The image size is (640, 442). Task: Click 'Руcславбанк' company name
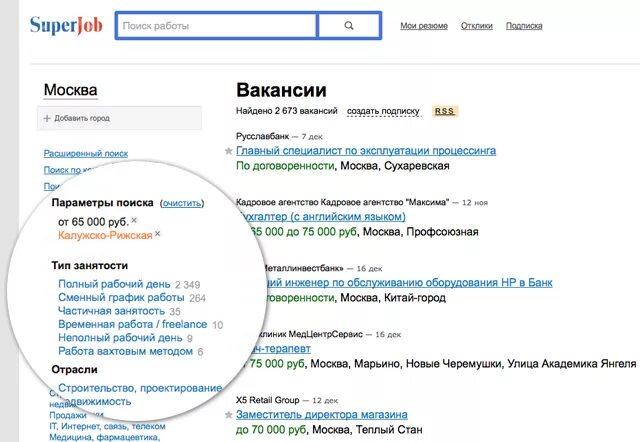coord(262,136)
